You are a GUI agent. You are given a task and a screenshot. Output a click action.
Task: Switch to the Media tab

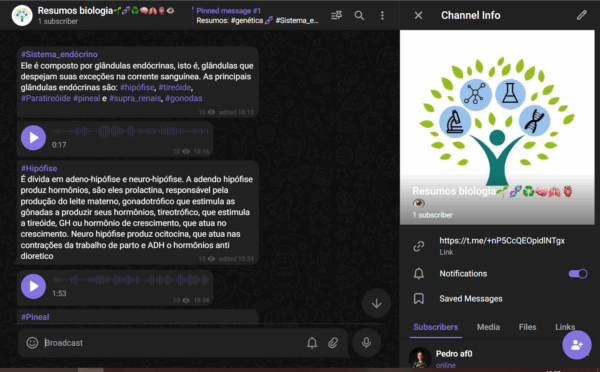pyautogui.click(x=488, y=327)
